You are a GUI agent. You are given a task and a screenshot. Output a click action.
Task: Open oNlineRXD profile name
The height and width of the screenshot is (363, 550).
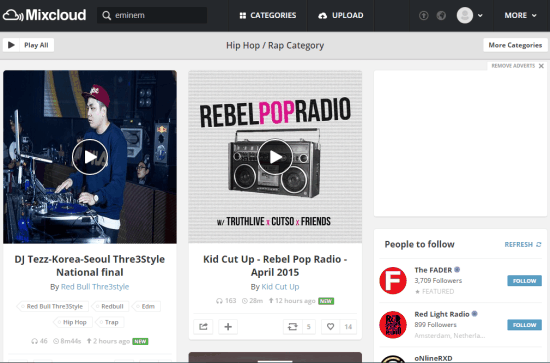click(x=433, y=358)
